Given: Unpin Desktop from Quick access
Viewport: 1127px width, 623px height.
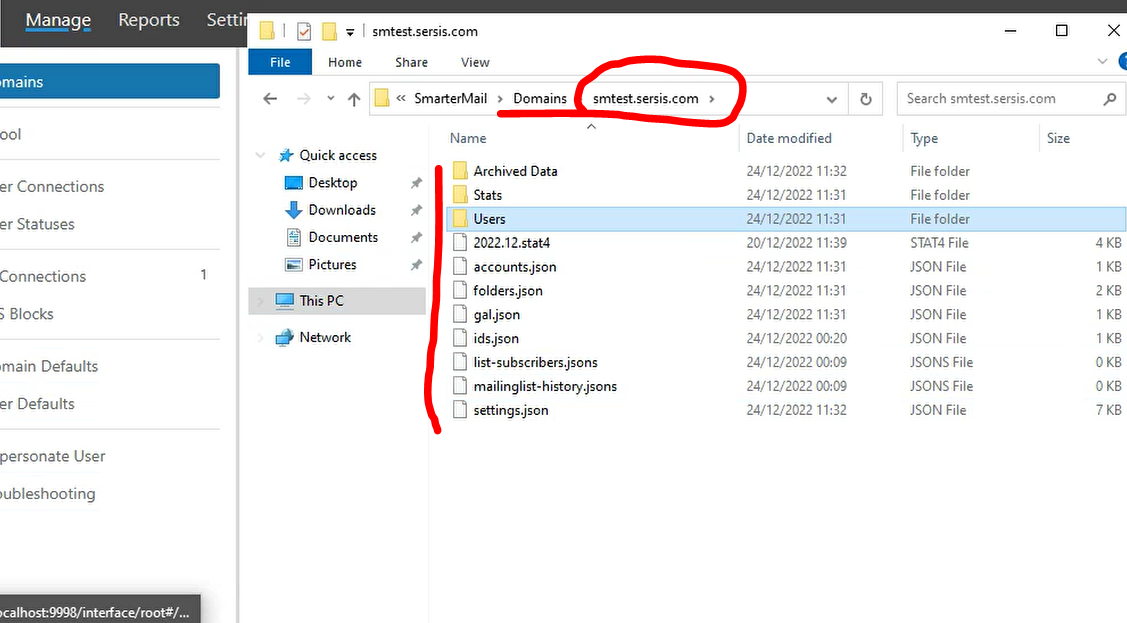Looking at the screenshot, I should (416, 183).
